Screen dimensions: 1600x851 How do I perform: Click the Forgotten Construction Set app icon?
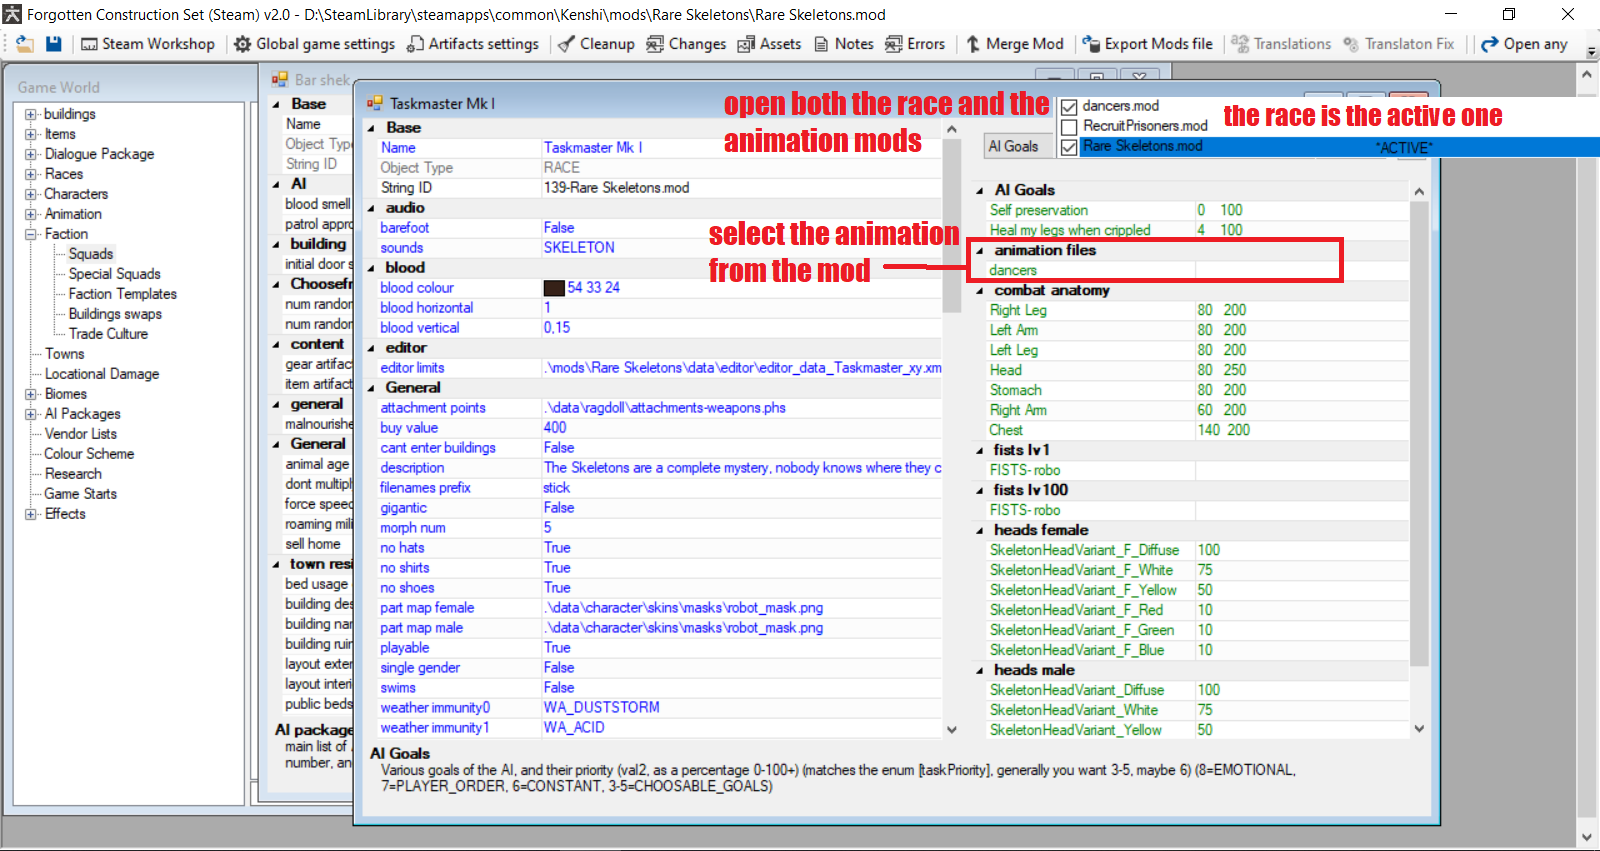pos(12,14)
